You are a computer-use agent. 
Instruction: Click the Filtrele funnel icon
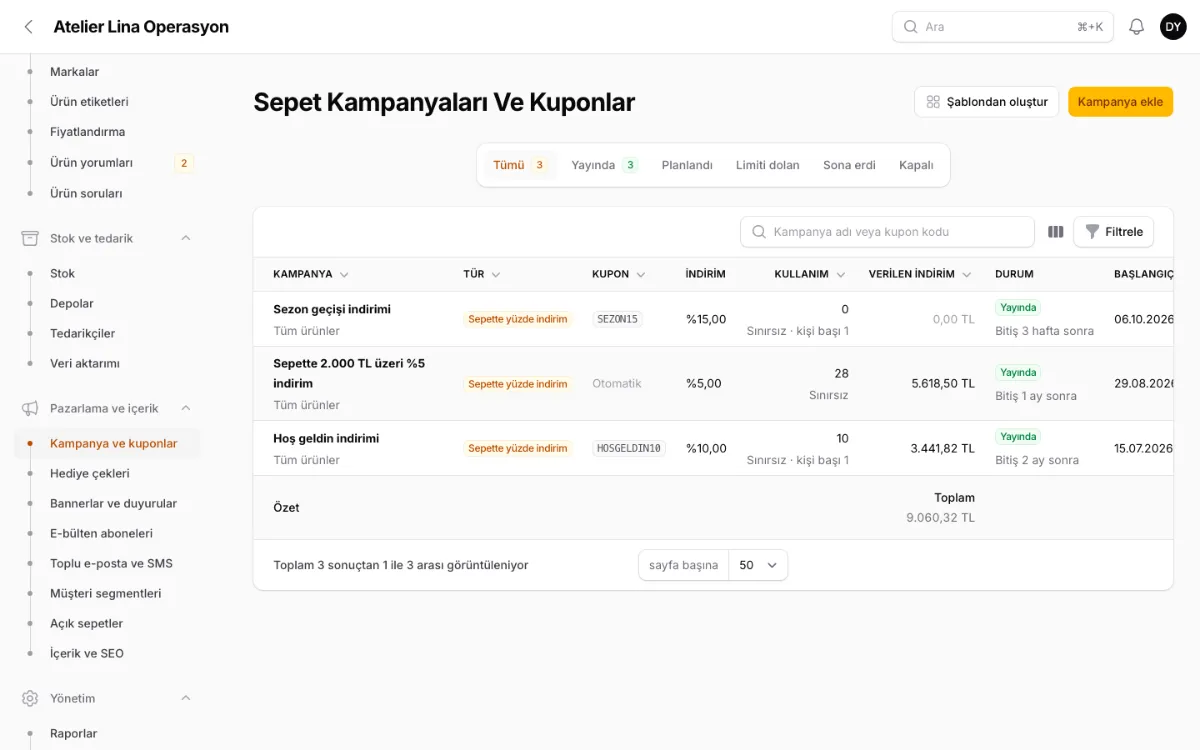click(x=1092, y=232)
